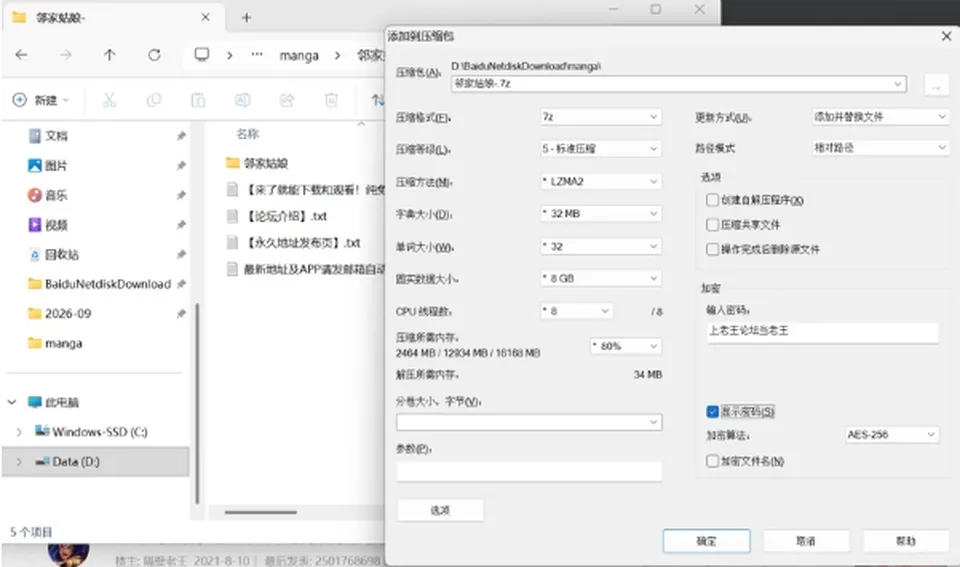The height and width of the screenshot is (567, 960).
Task: Uncheck the 显示密码 checkbox
Action: tap(712, 411)
